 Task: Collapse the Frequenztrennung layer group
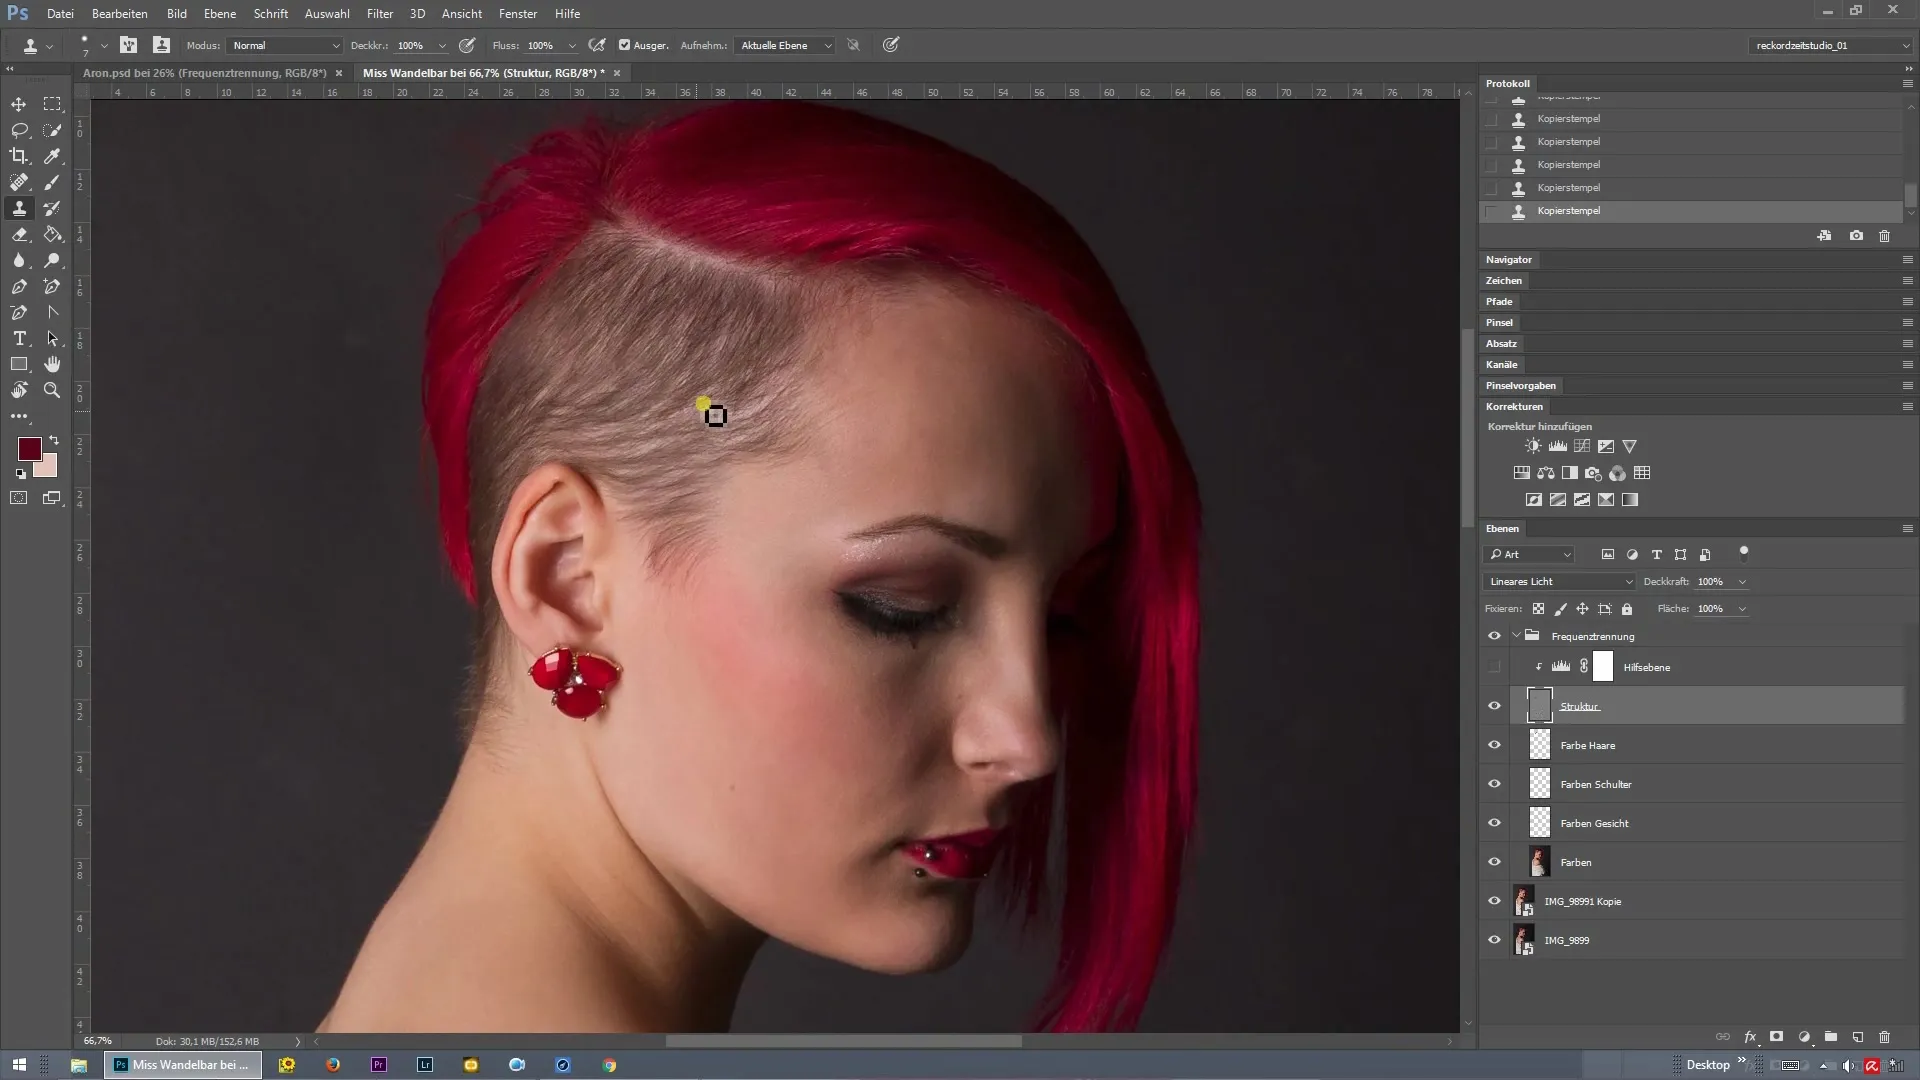[1516, 636]
